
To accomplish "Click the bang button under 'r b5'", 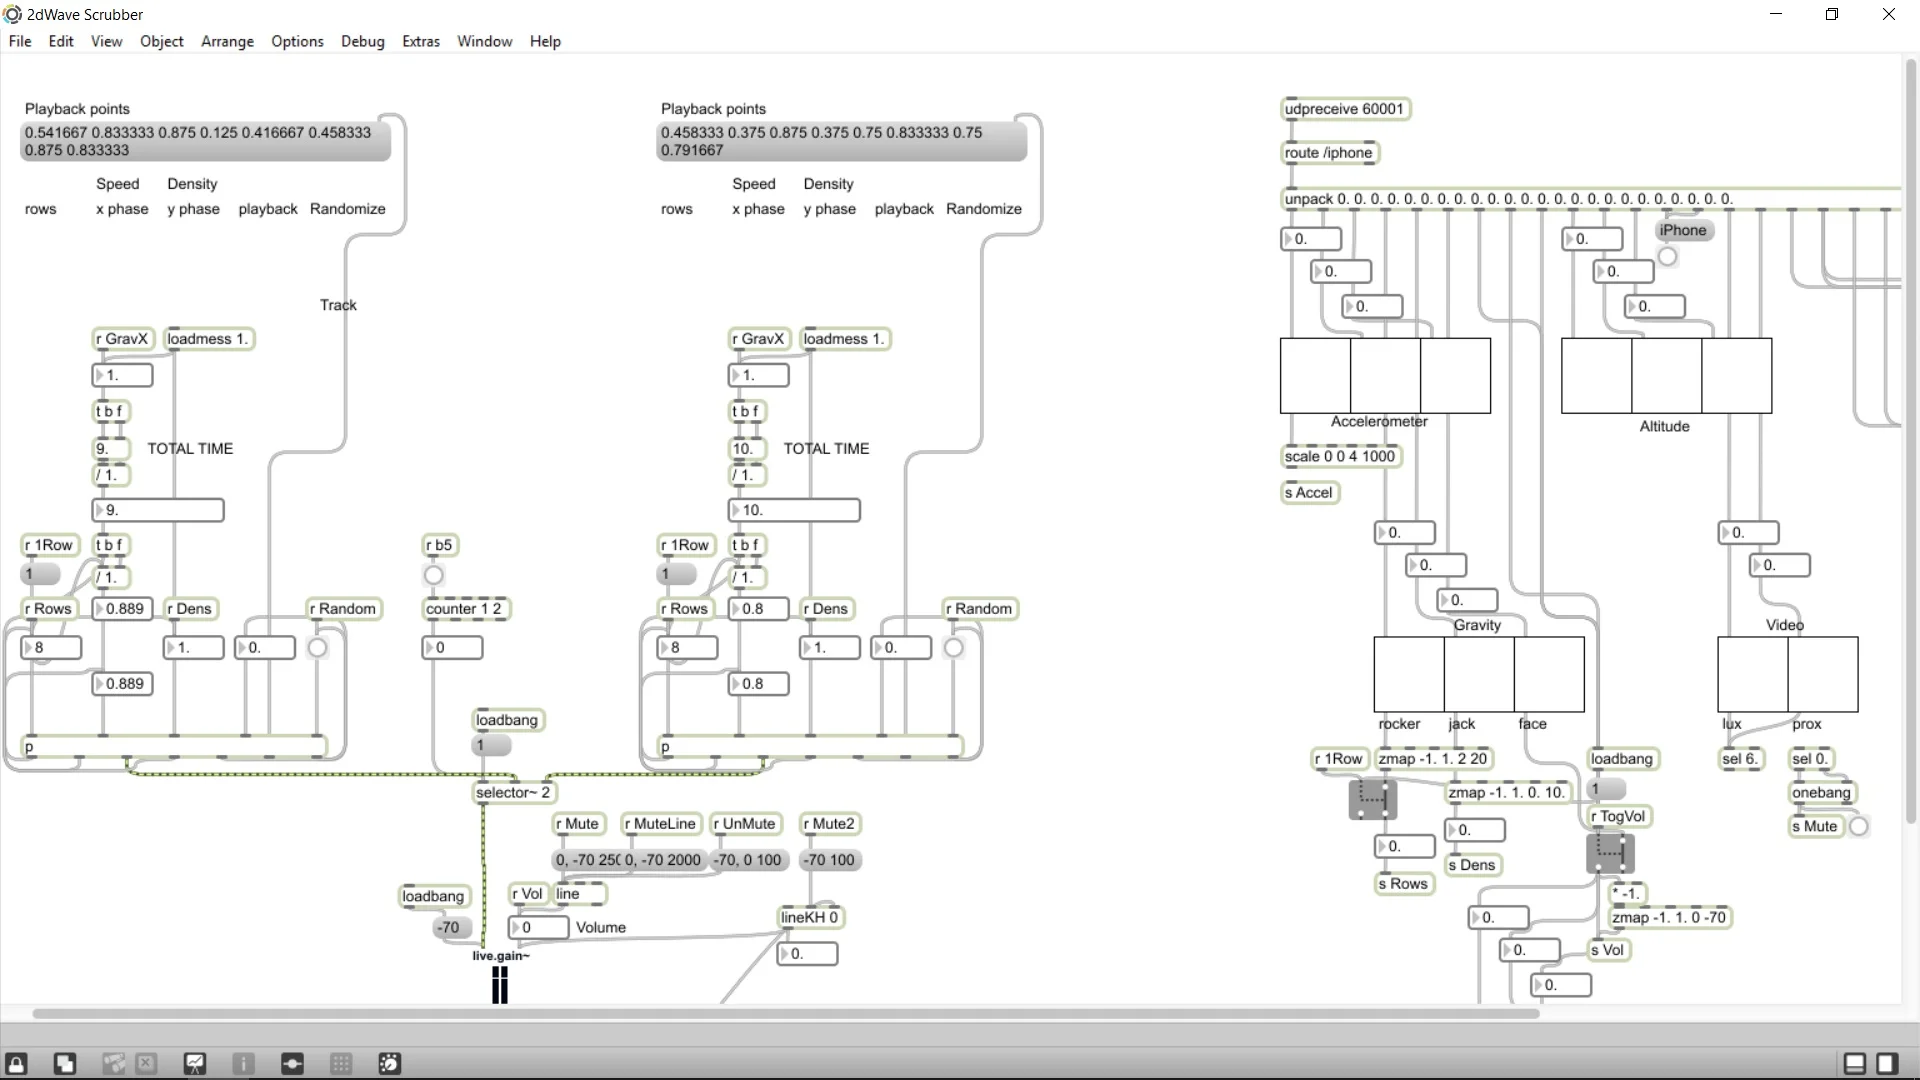I will [x=433, y=575].
